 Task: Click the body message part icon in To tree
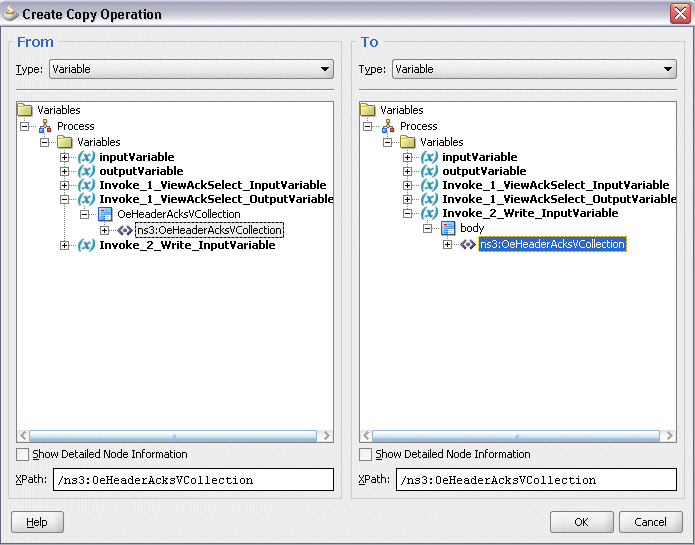448,229
